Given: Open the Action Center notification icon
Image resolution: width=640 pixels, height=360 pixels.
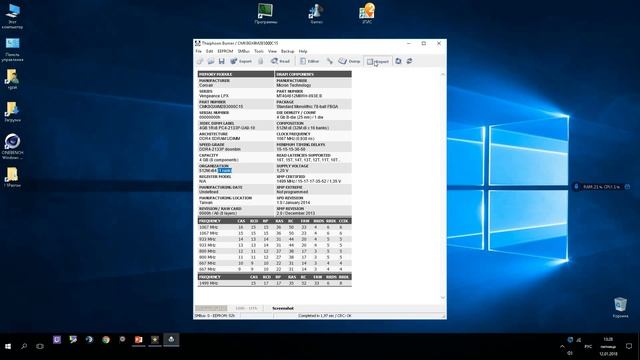Looking at the screenshot, I should (x=629, y=346).
